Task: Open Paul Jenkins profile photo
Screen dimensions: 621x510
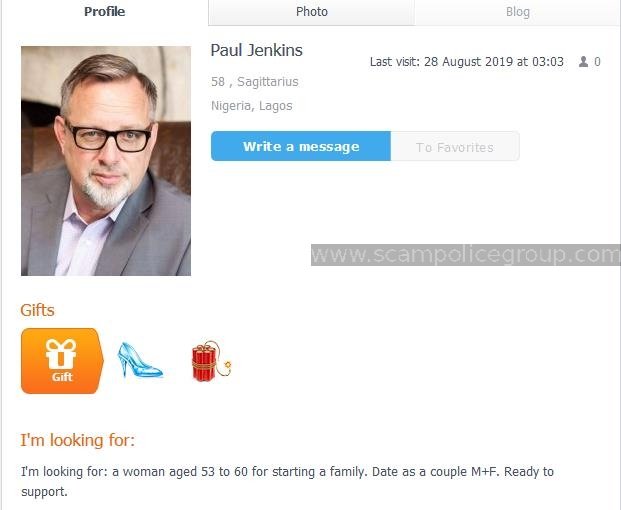Action: pos(106,161)
